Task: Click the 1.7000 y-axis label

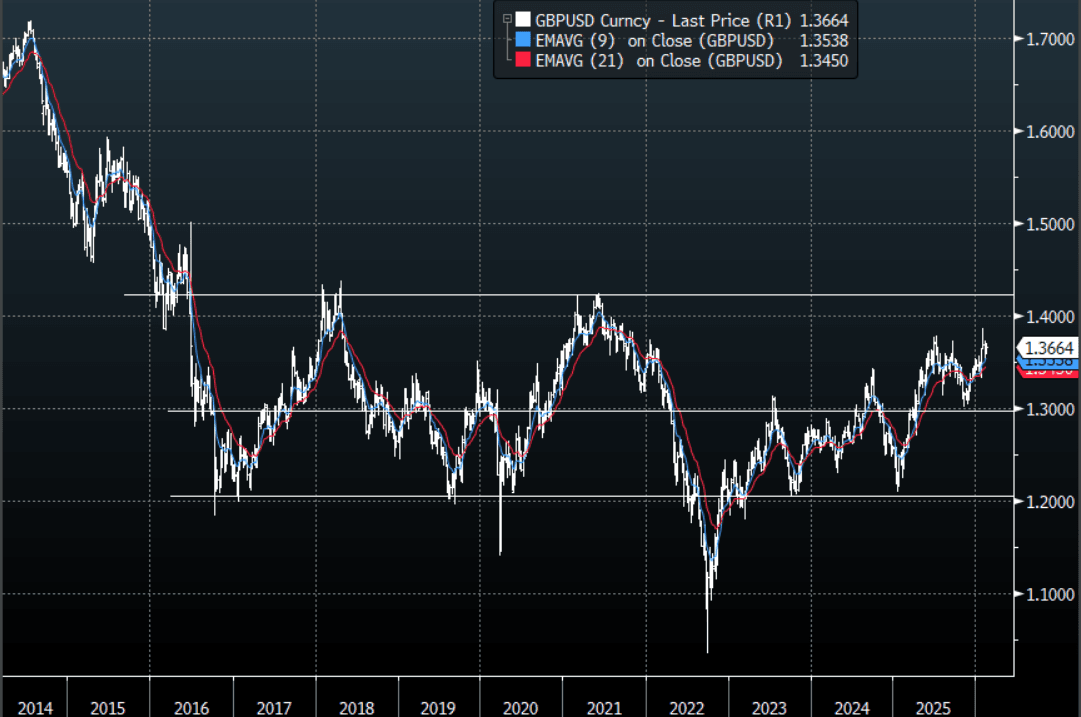Action: pos(1050,39)
